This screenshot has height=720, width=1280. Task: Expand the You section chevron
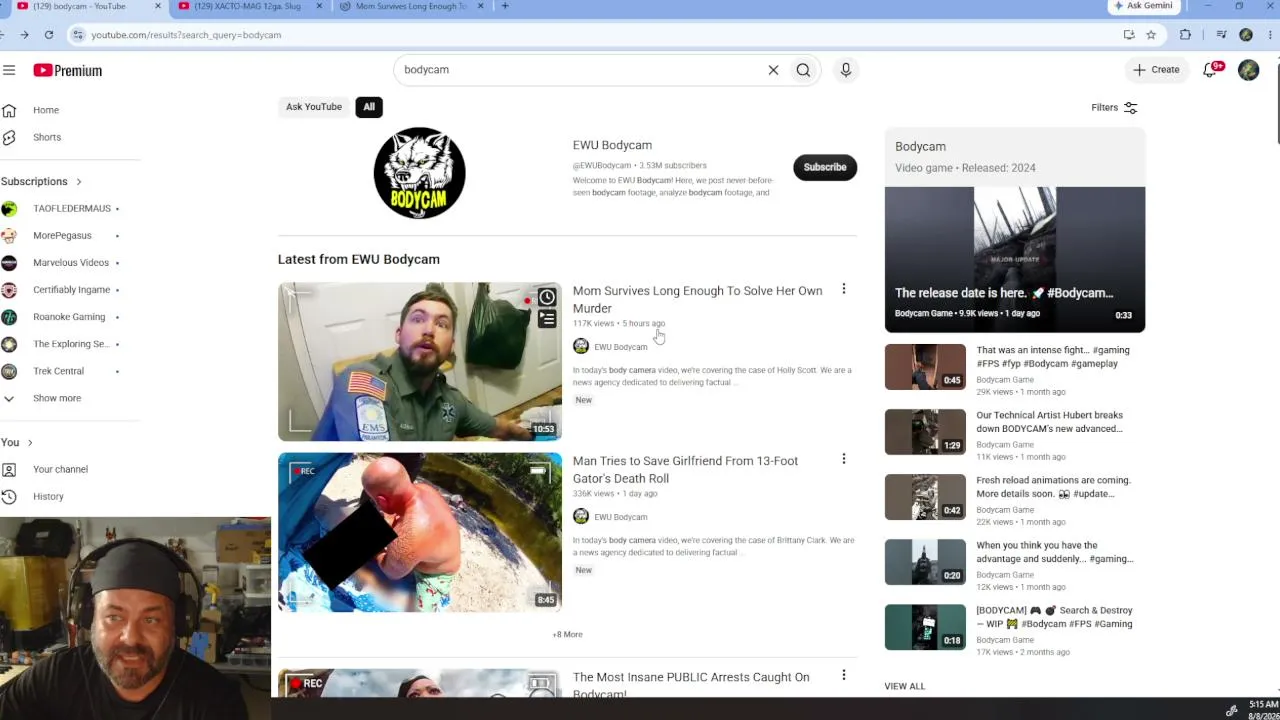(30, 442)
